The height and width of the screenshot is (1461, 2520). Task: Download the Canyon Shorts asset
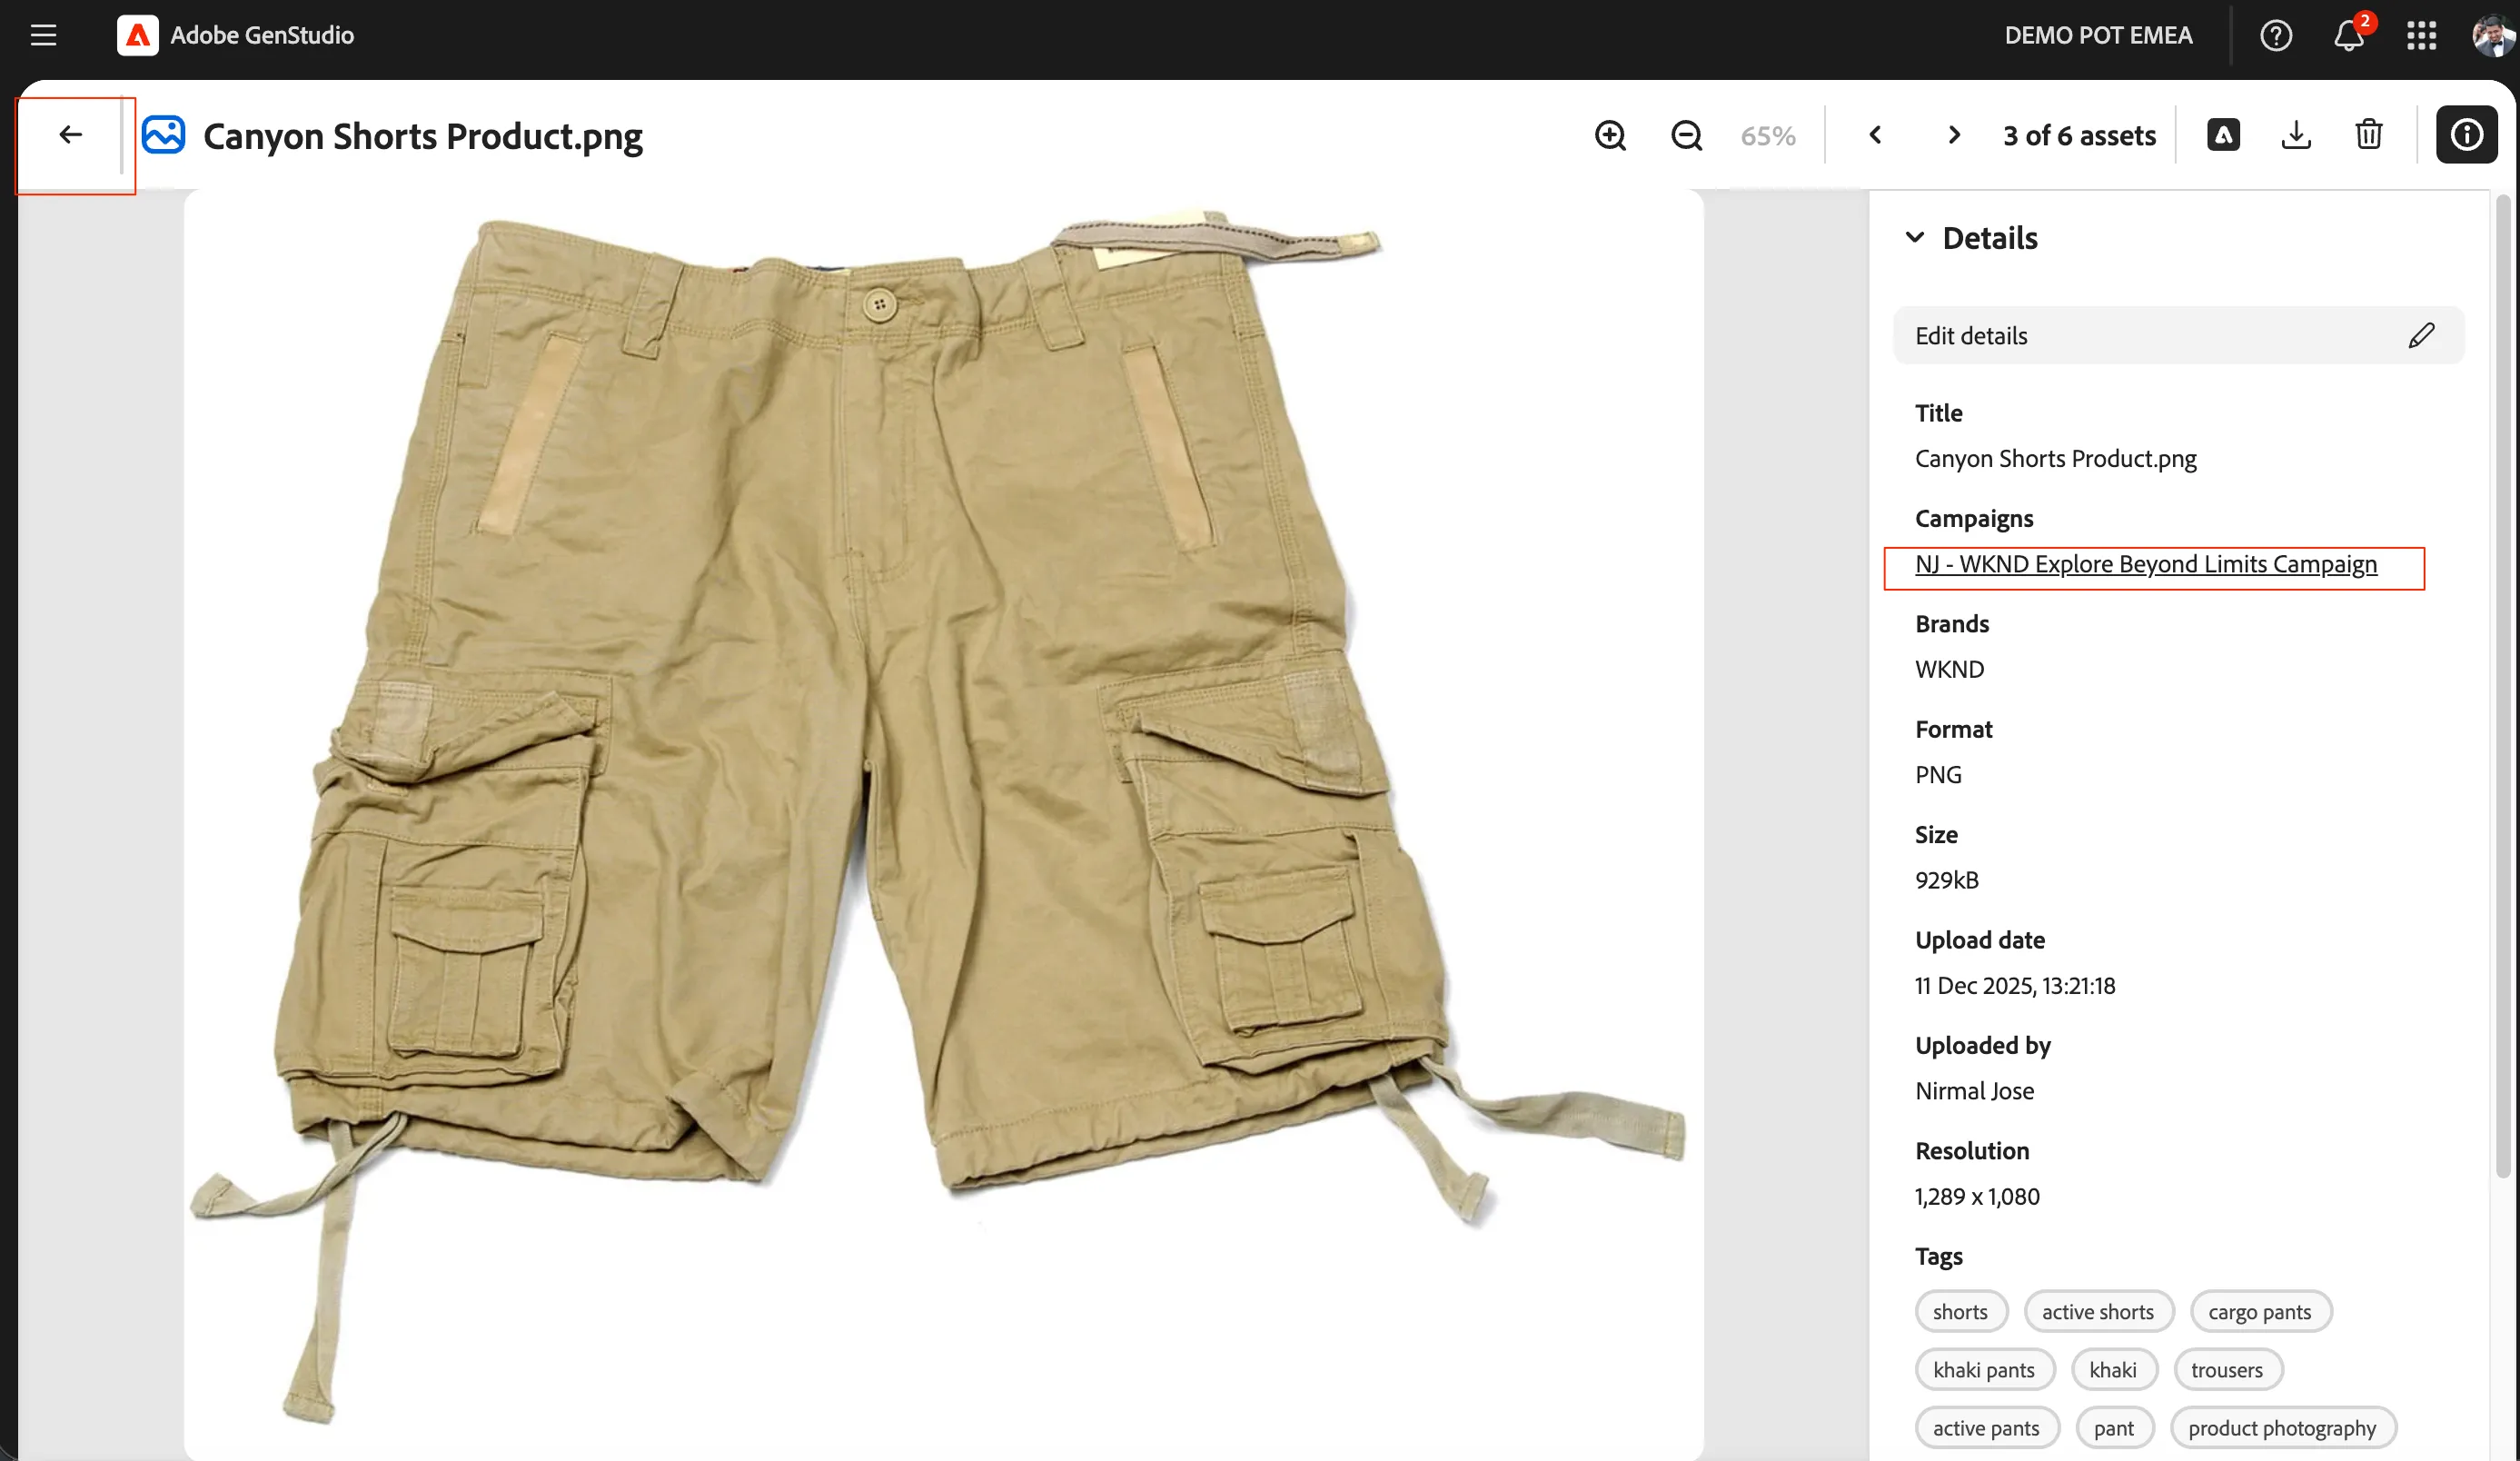(2296, 135)
